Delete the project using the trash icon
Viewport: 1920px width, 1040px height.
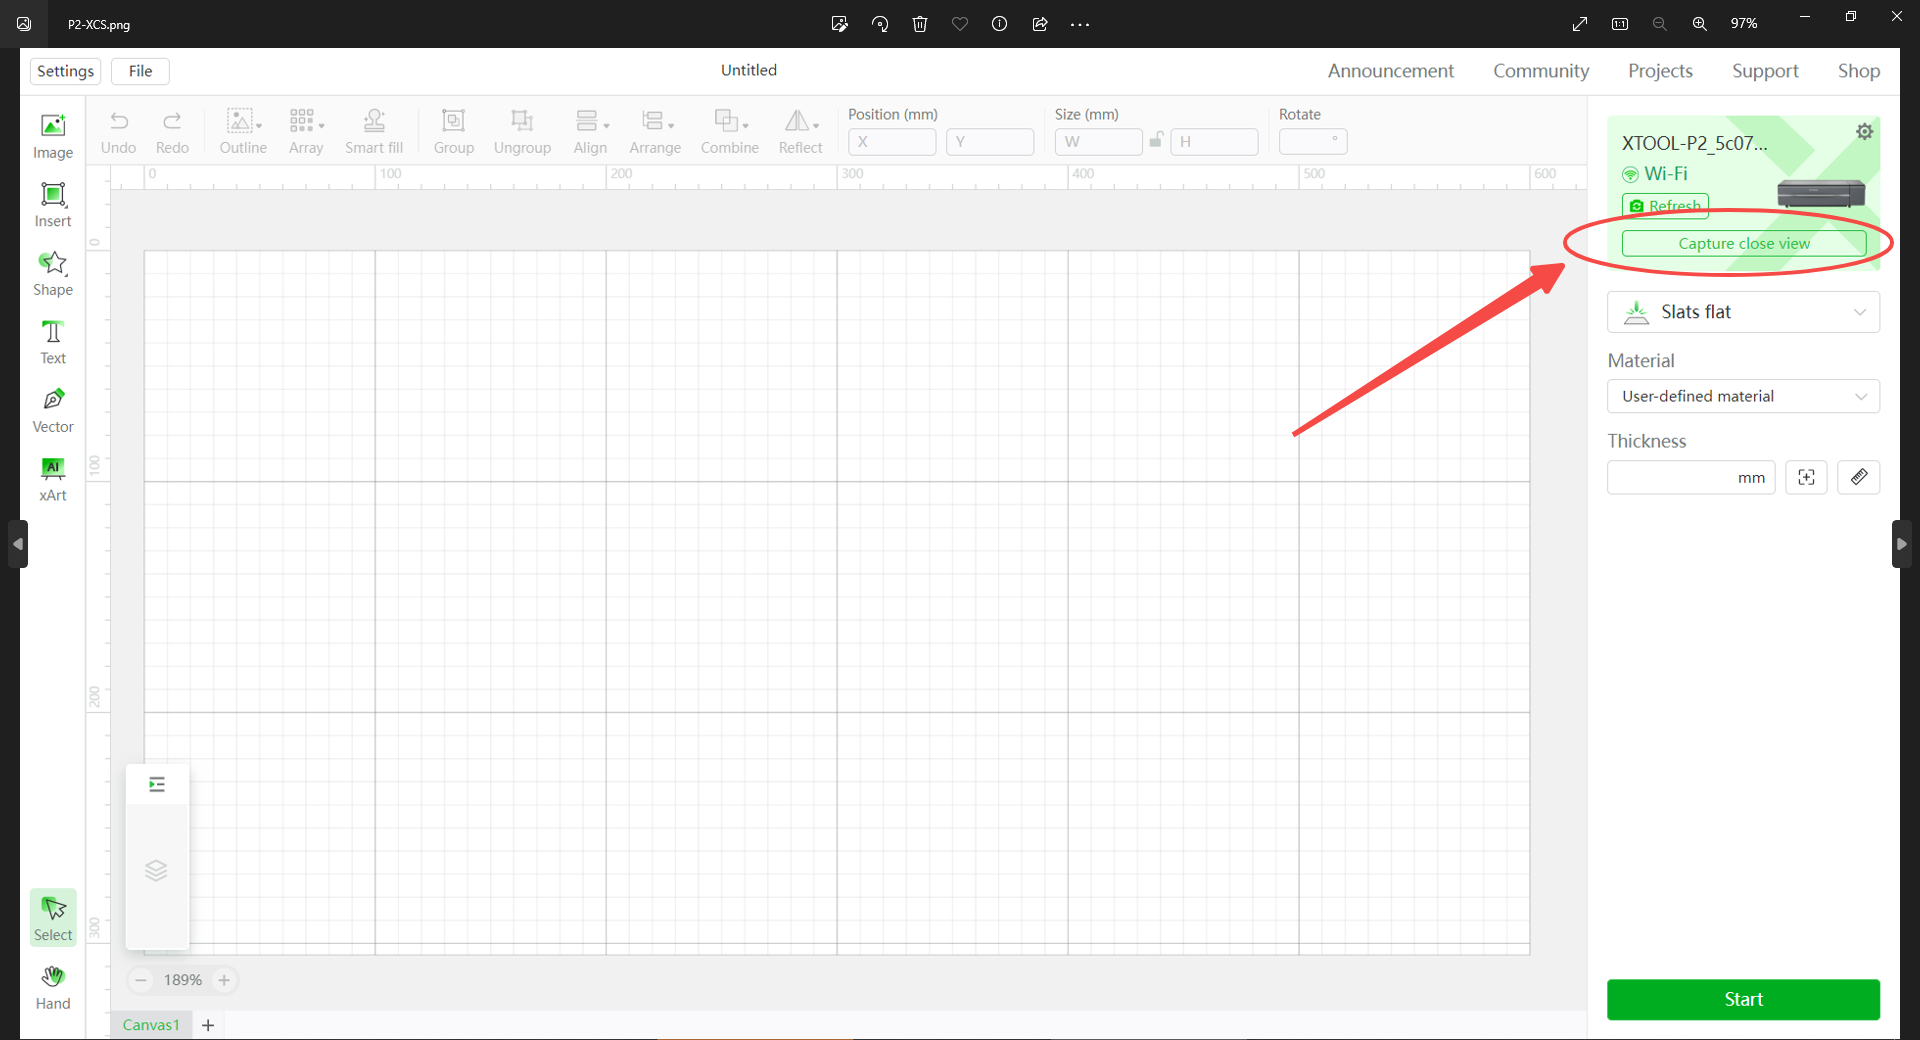pyautogui.click(x=920, y=23)
